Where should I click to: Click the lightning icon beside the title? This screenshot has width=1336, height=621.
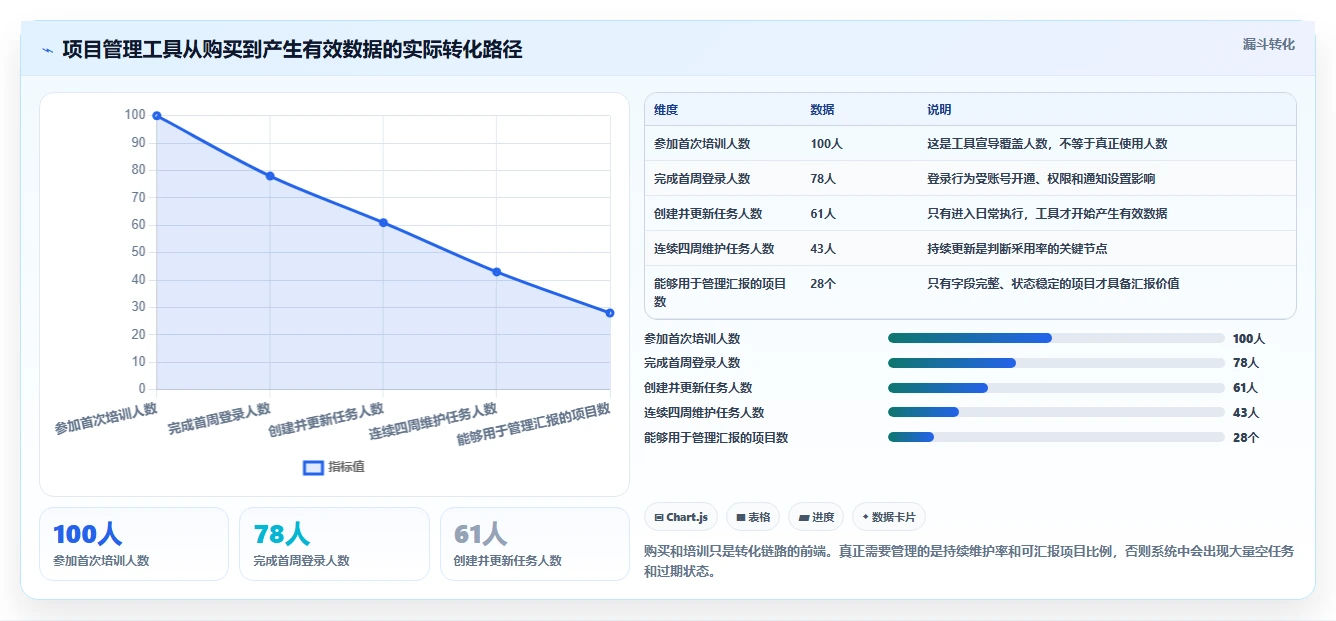47,50
